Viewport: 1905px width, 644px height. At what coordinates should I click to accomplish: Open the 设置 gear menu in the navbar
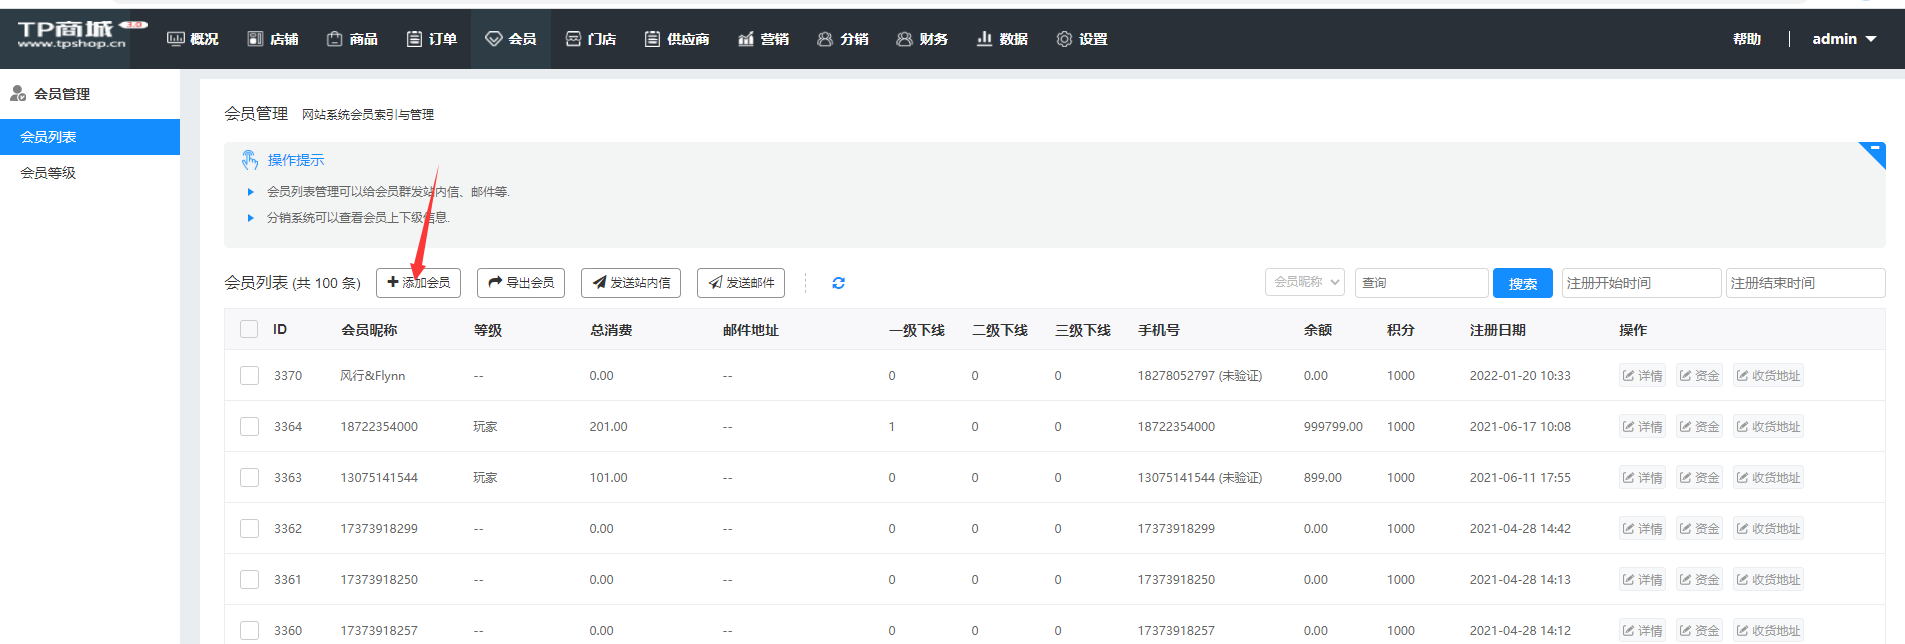point(1082,39)
